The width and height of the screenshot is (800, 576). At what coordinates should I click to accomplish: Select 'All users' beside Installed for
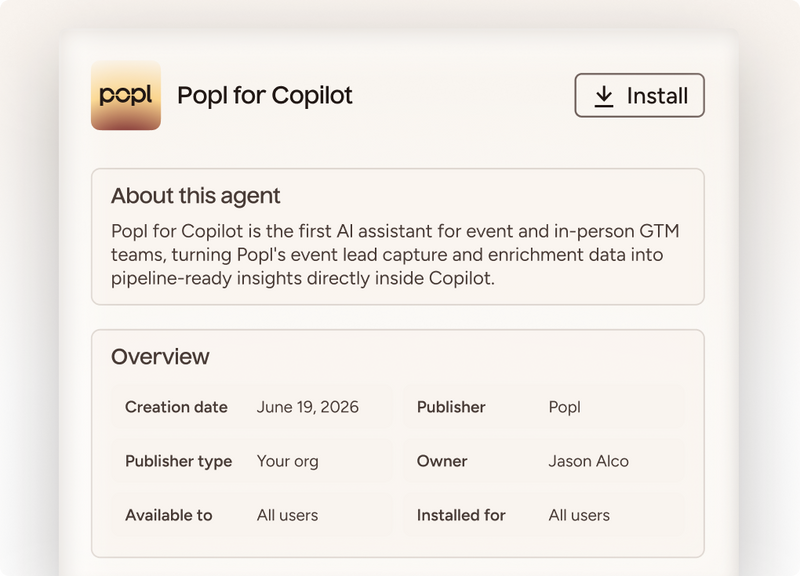(579, 515)
